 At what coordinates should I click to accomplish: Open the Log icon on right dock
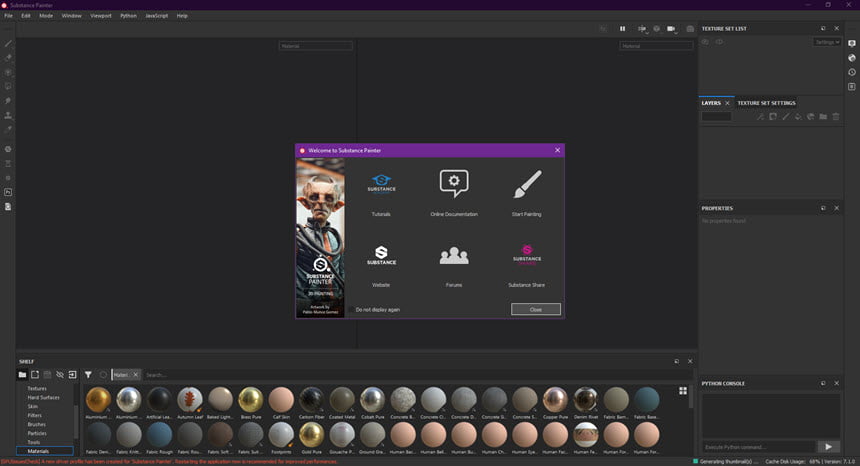[852, 87]
